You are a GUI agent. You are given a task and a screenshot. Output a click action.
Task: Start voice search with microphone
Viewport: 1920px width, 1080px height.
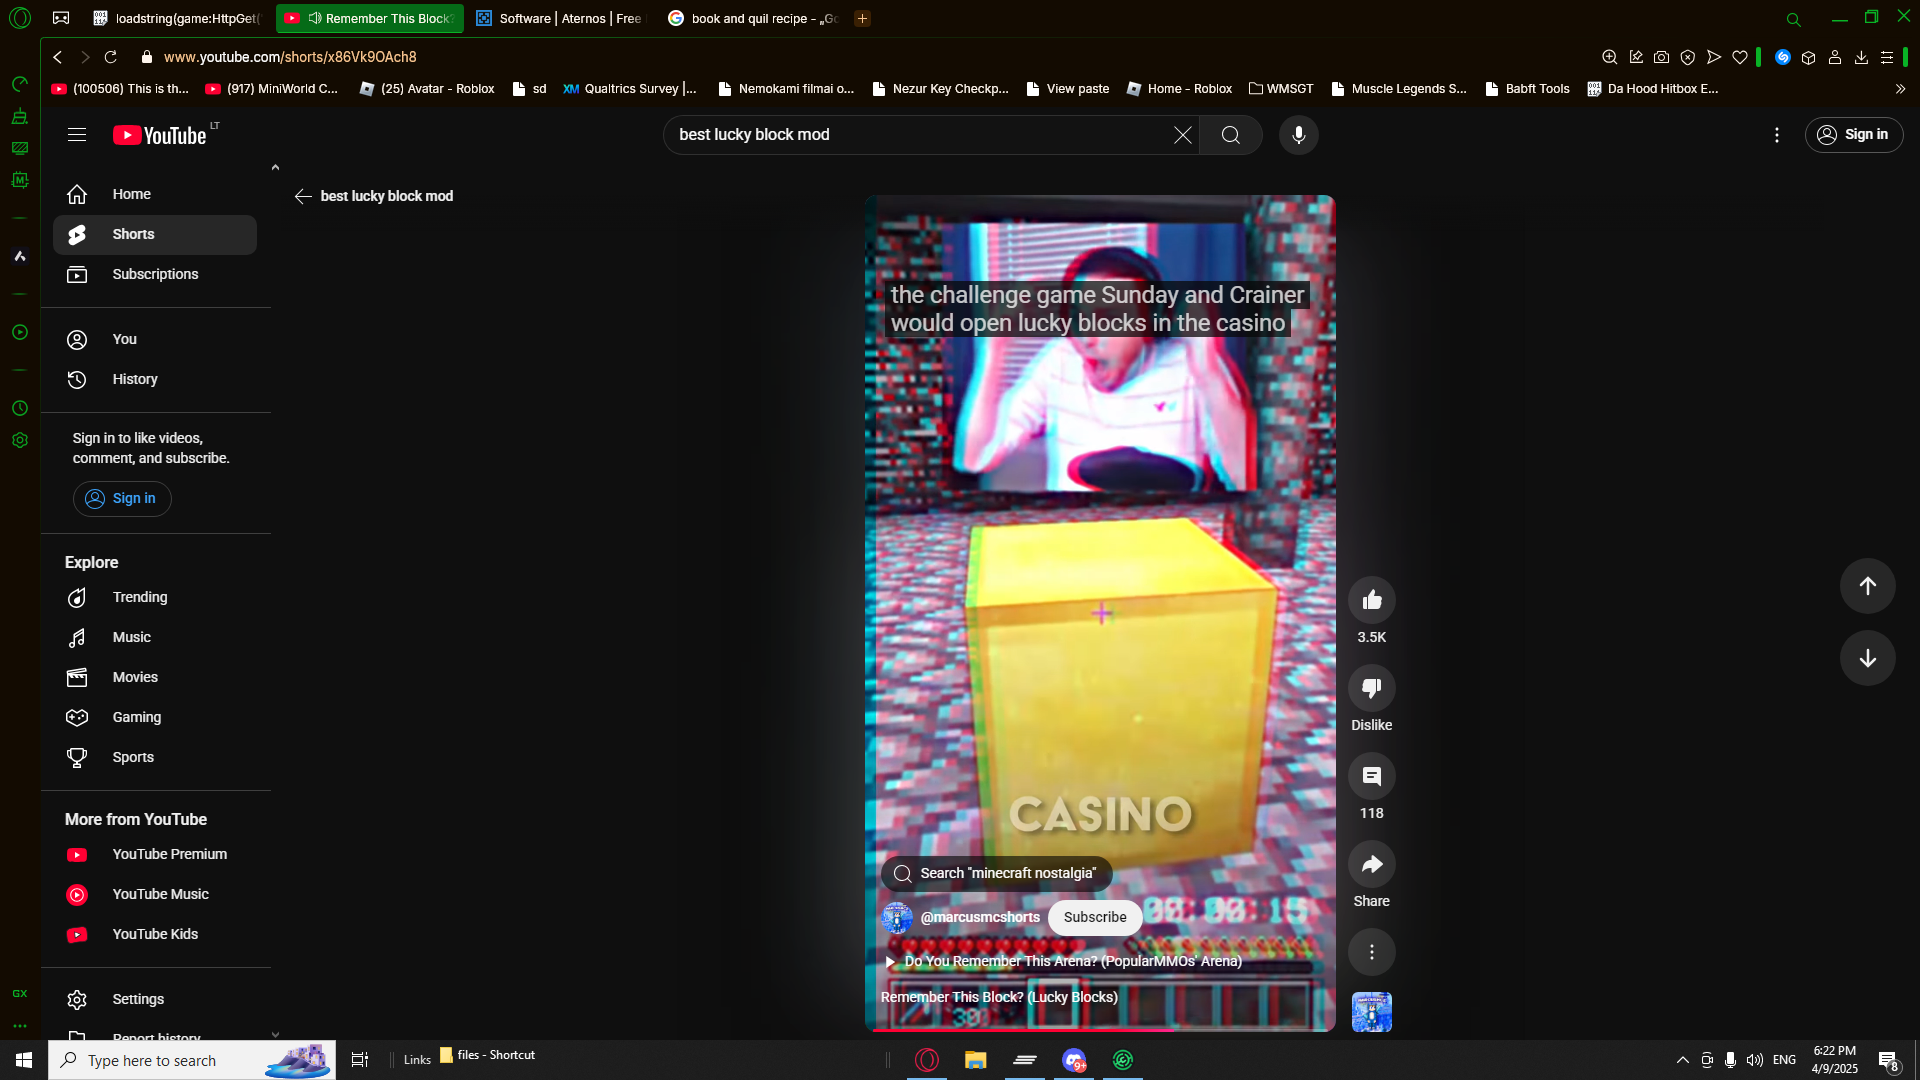(x=1299, y=135)
